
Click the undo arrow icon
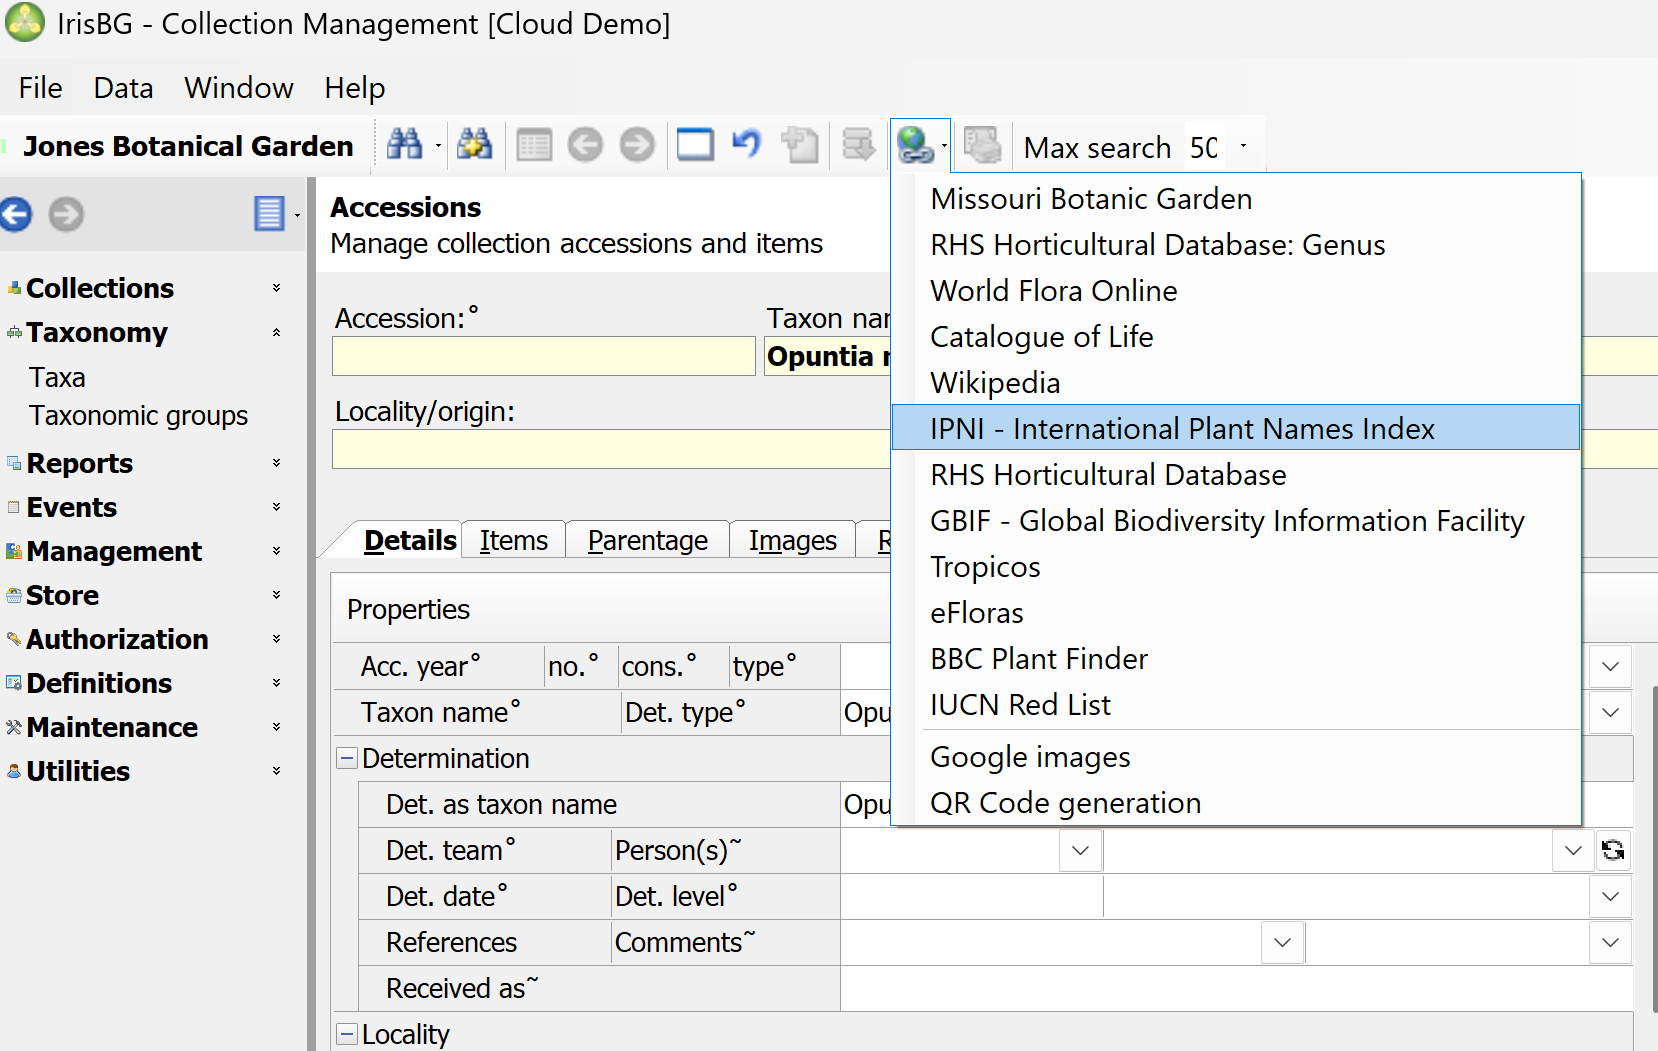746,145
